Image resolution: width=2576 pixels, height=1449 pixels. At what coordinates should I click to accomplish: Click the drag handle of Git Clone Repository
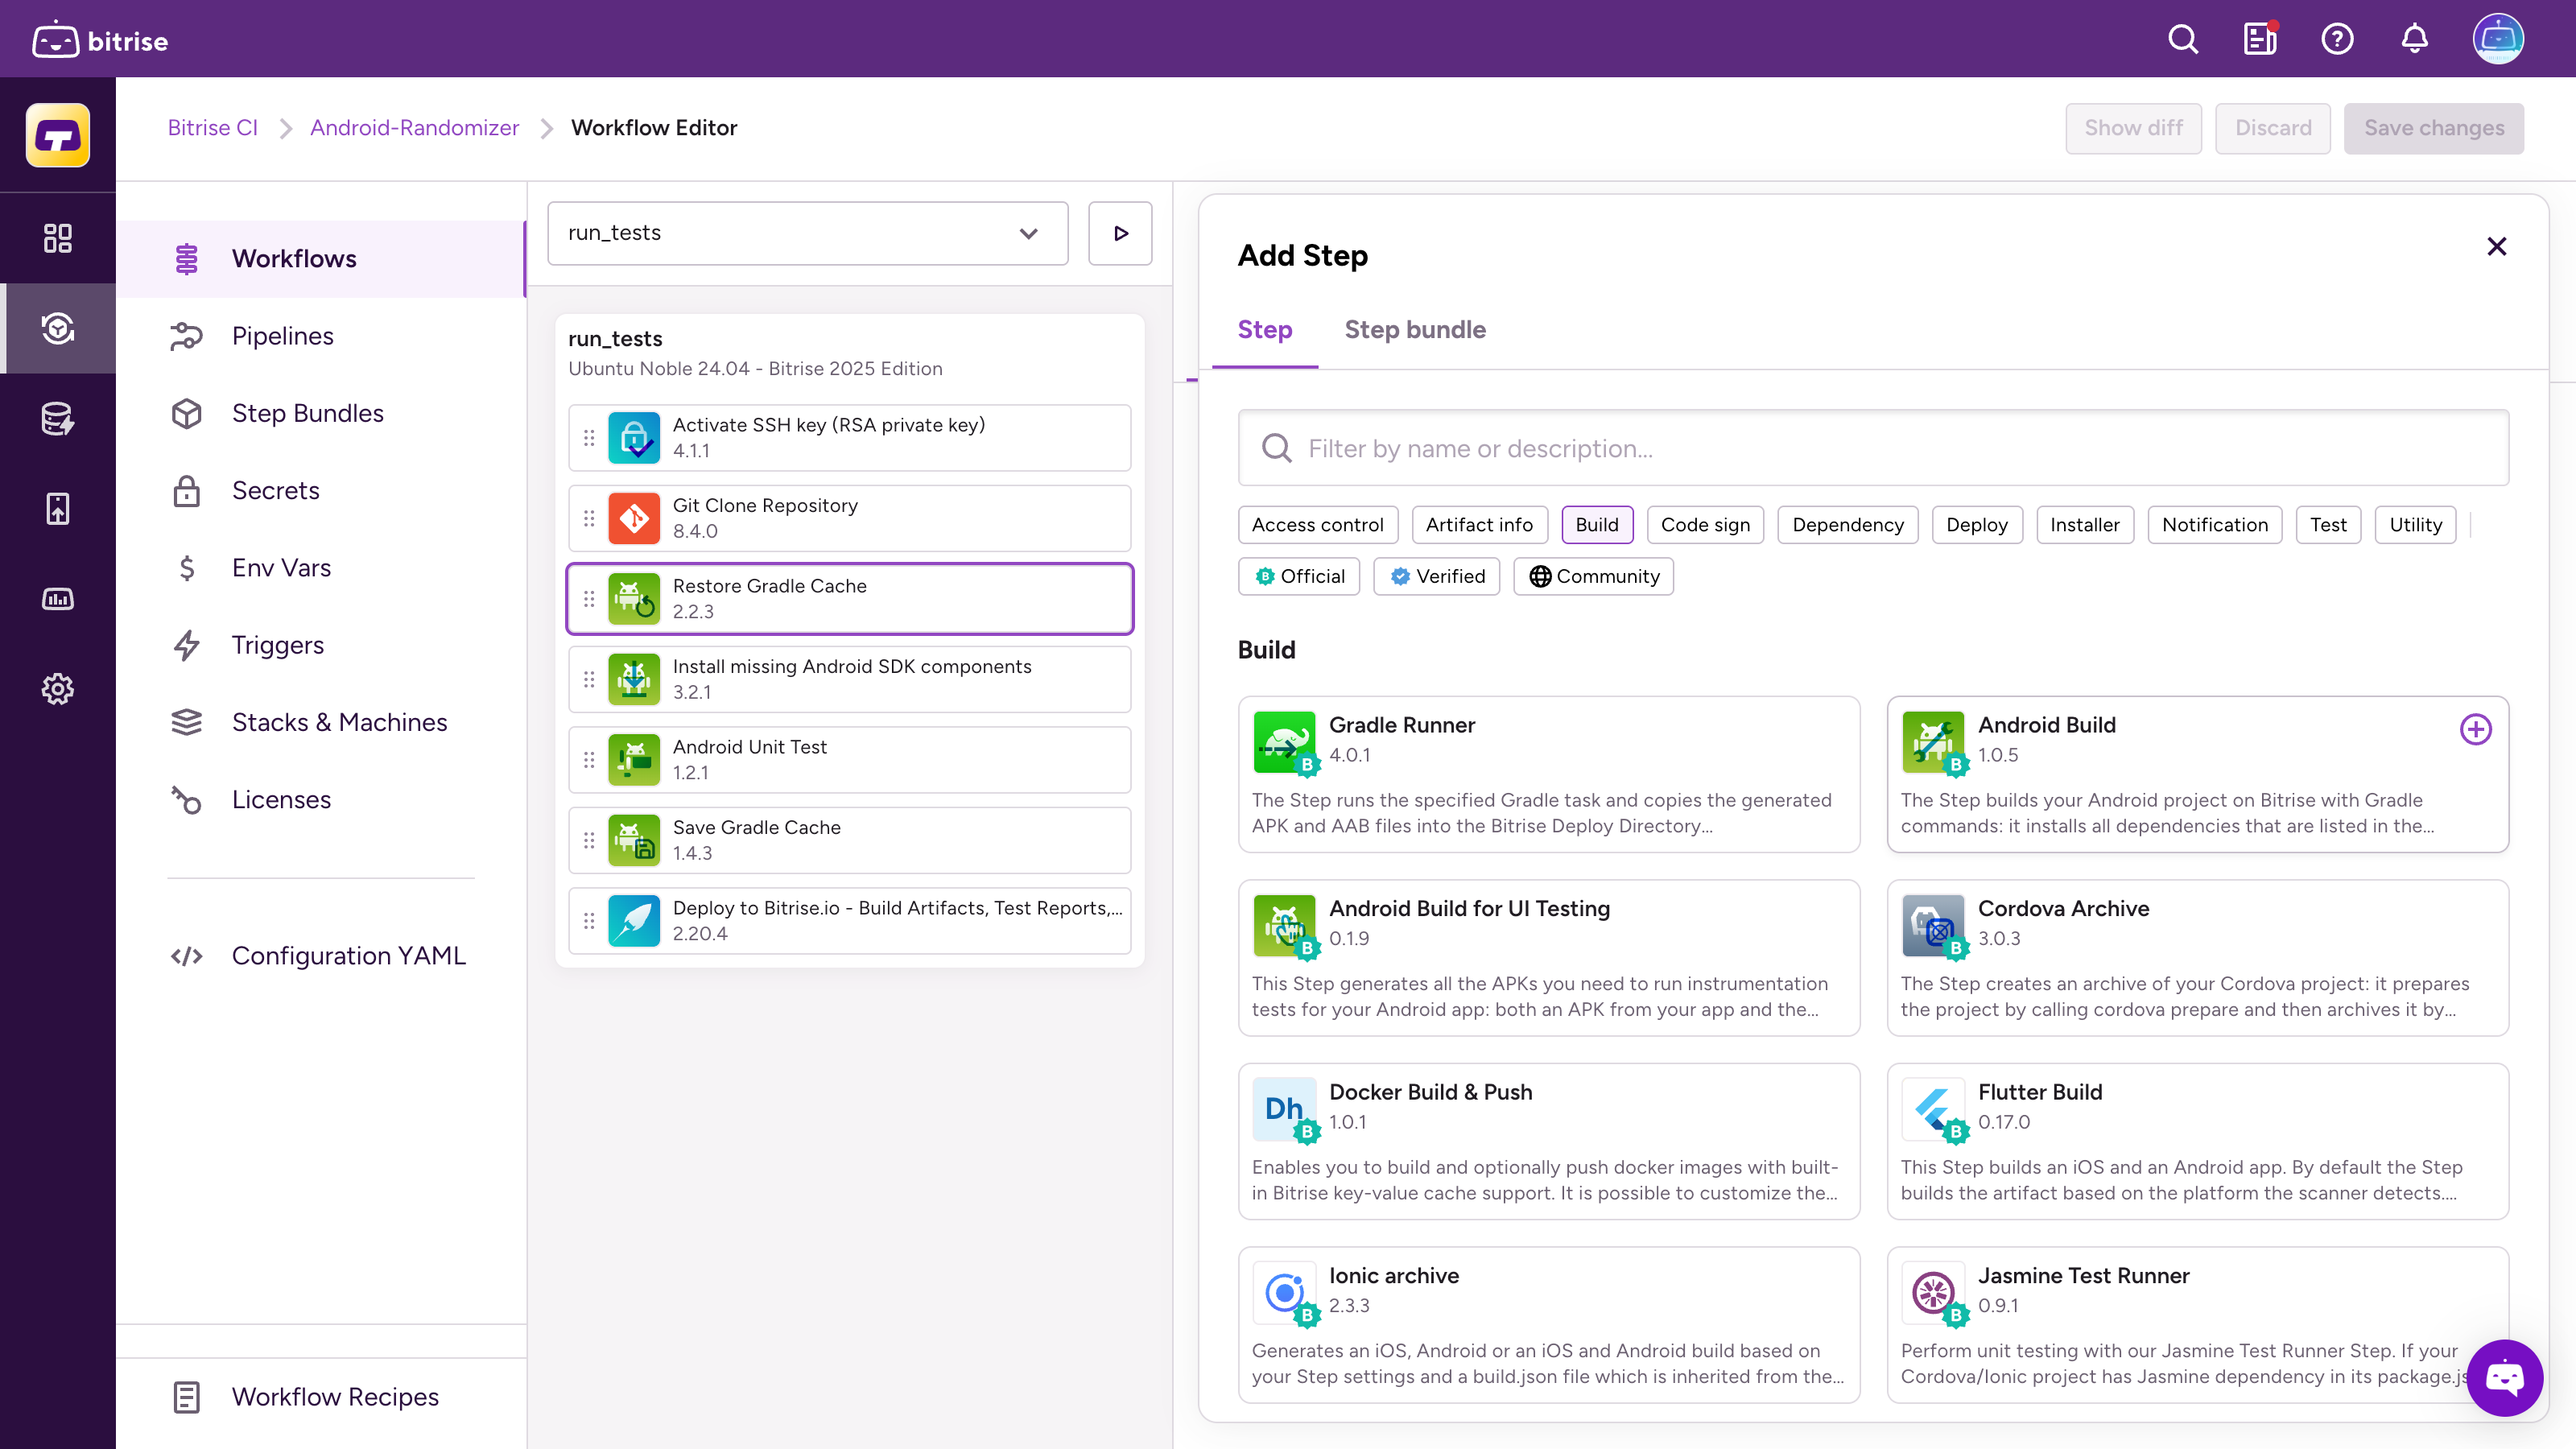(x=589, y=518)
